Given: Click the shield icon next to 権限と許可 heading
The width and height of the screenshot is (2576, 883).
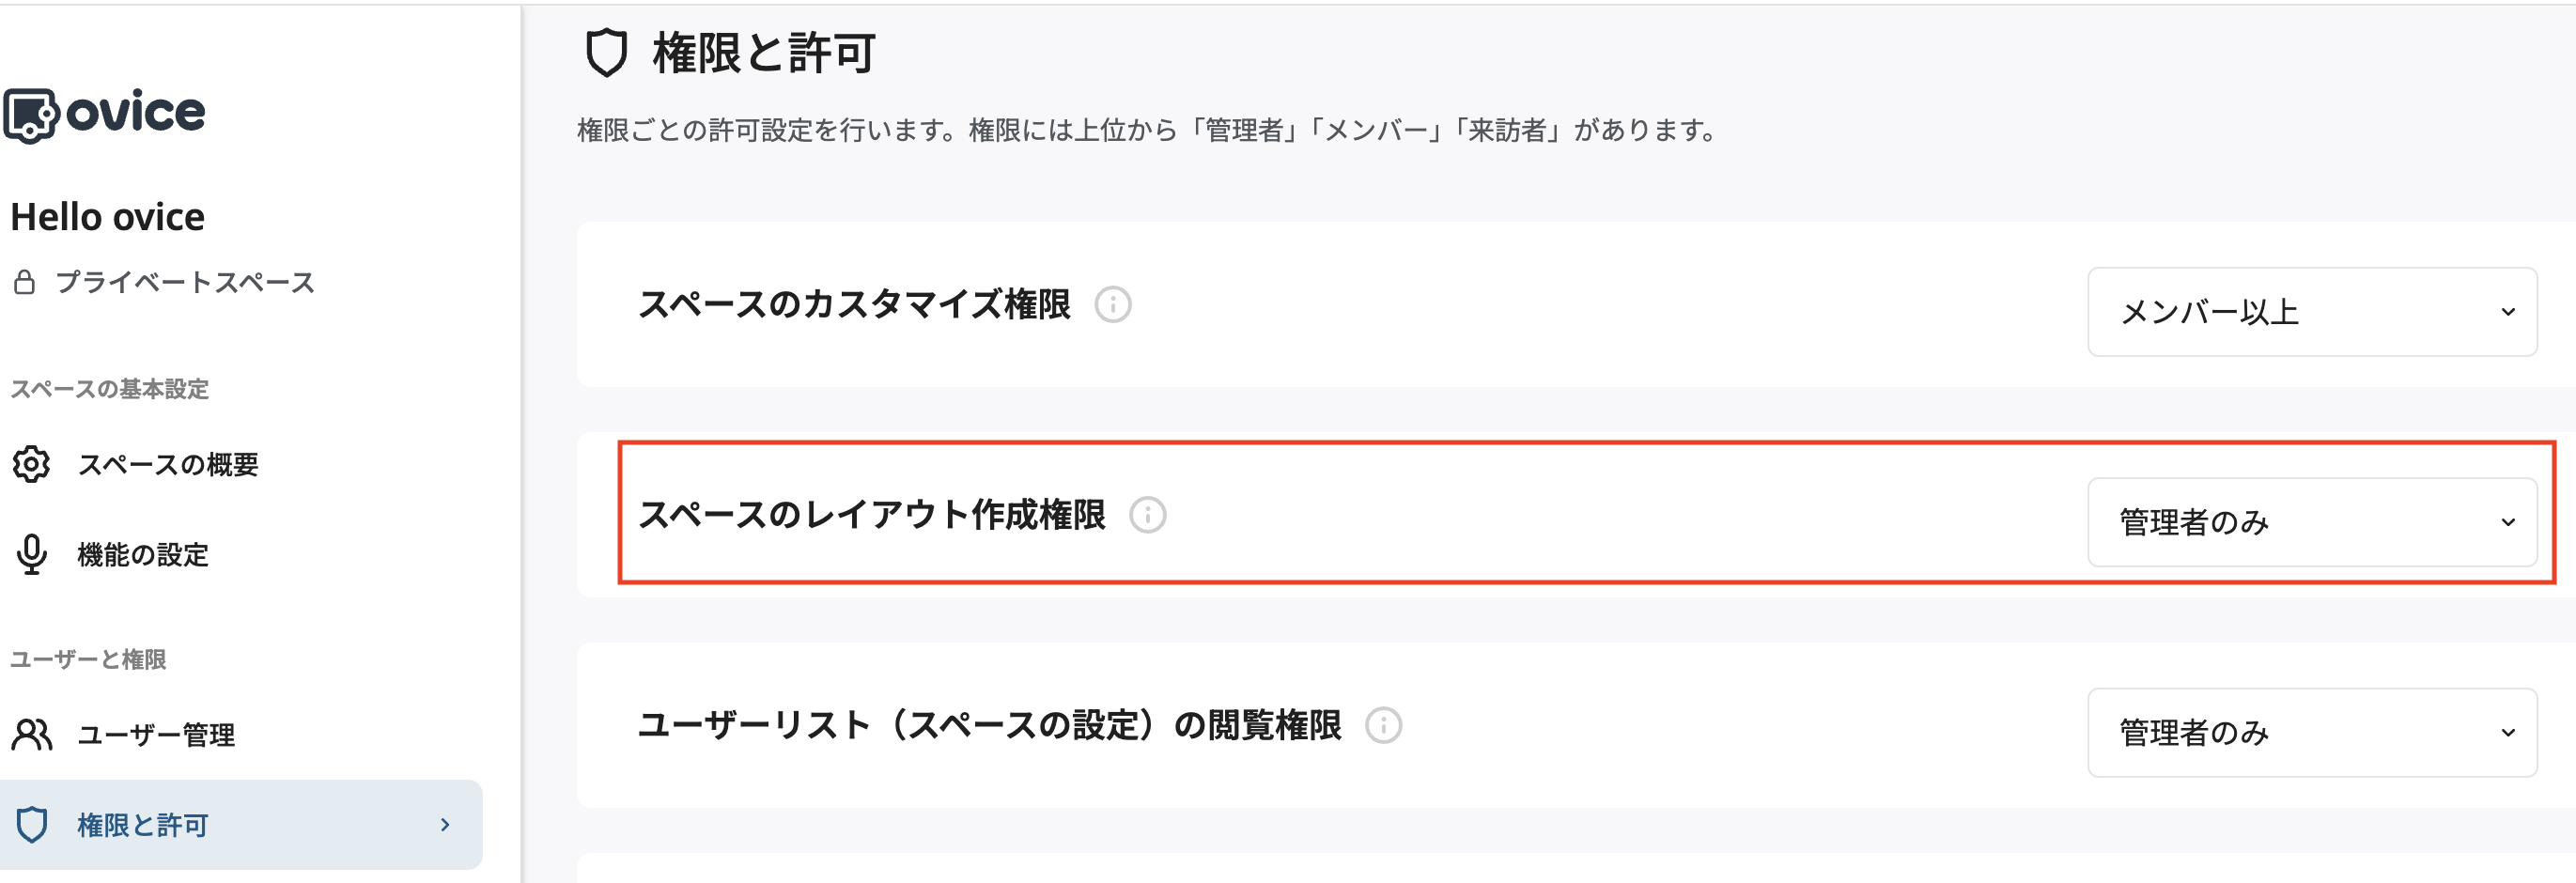Looking at the screenshot, I should 607,54.
